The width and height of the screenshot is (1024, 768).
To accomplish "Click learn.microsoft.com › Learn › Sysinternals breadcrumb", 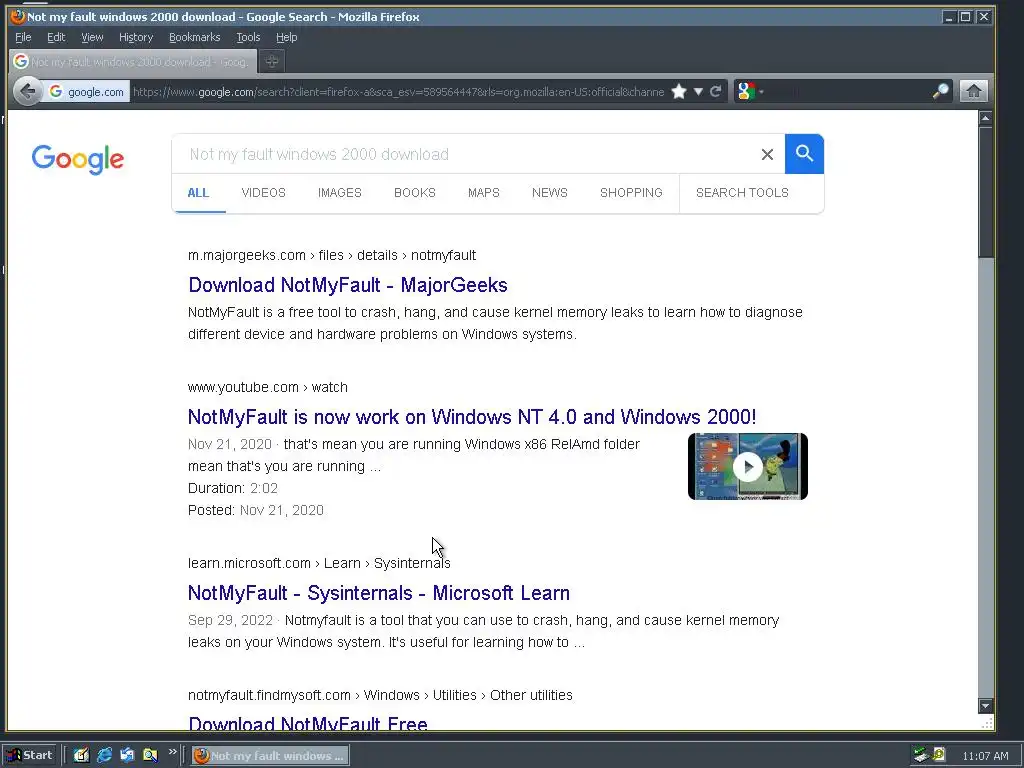I will tap(319, 564).
